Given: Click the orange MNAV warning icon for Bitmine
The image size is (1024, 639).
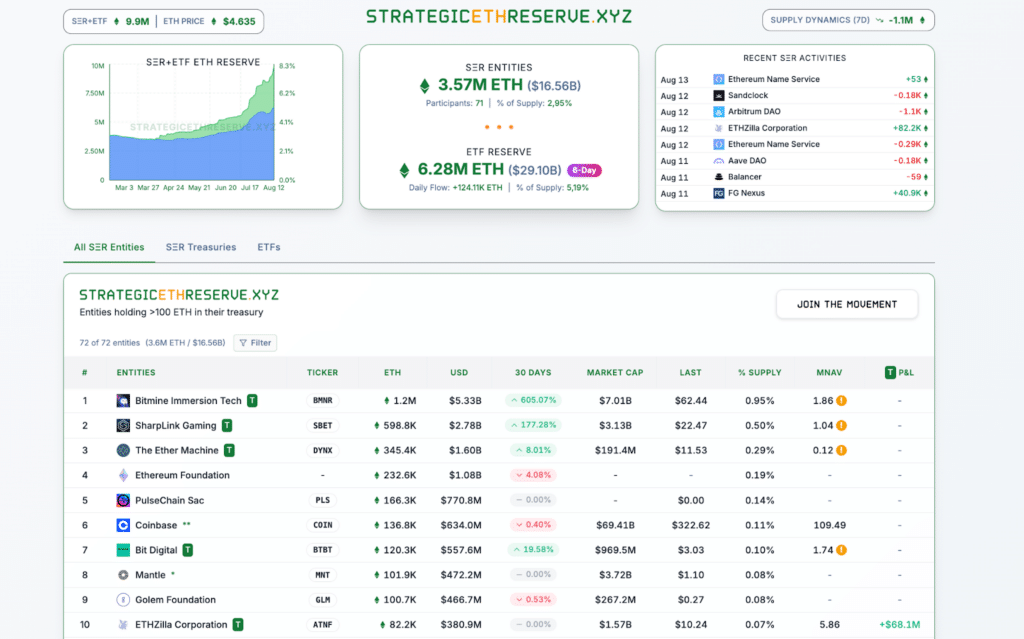Looking at the screenshot, I should point(842,401).
